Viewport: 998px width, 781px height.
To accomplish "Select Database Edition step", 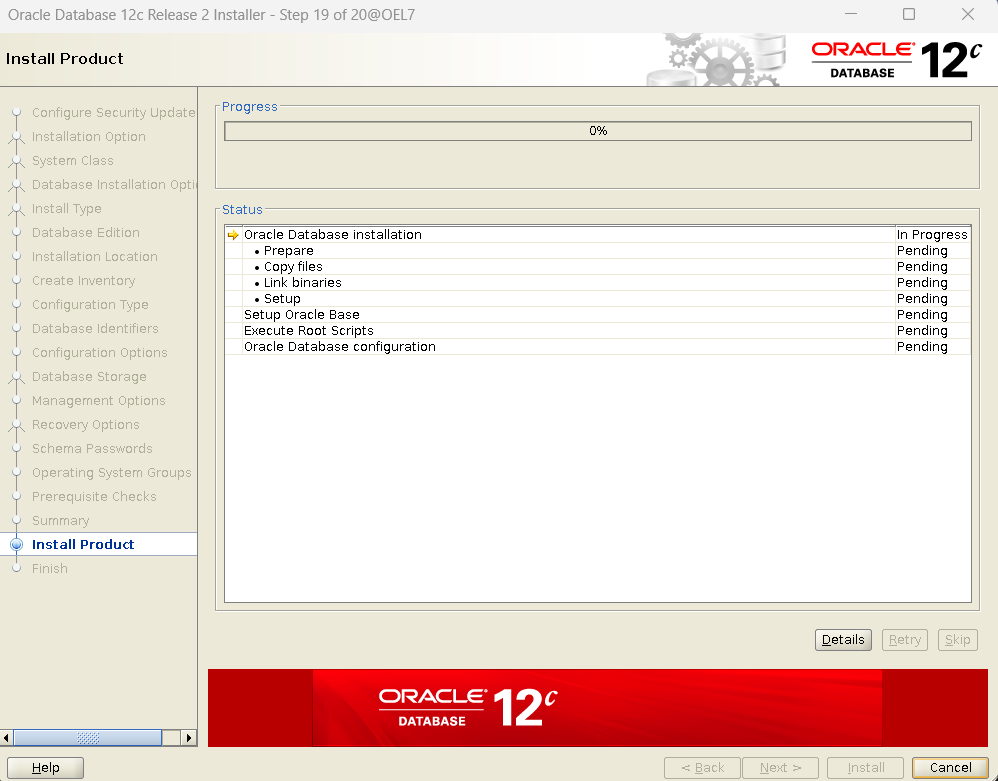I will click(x=86, y=232).
